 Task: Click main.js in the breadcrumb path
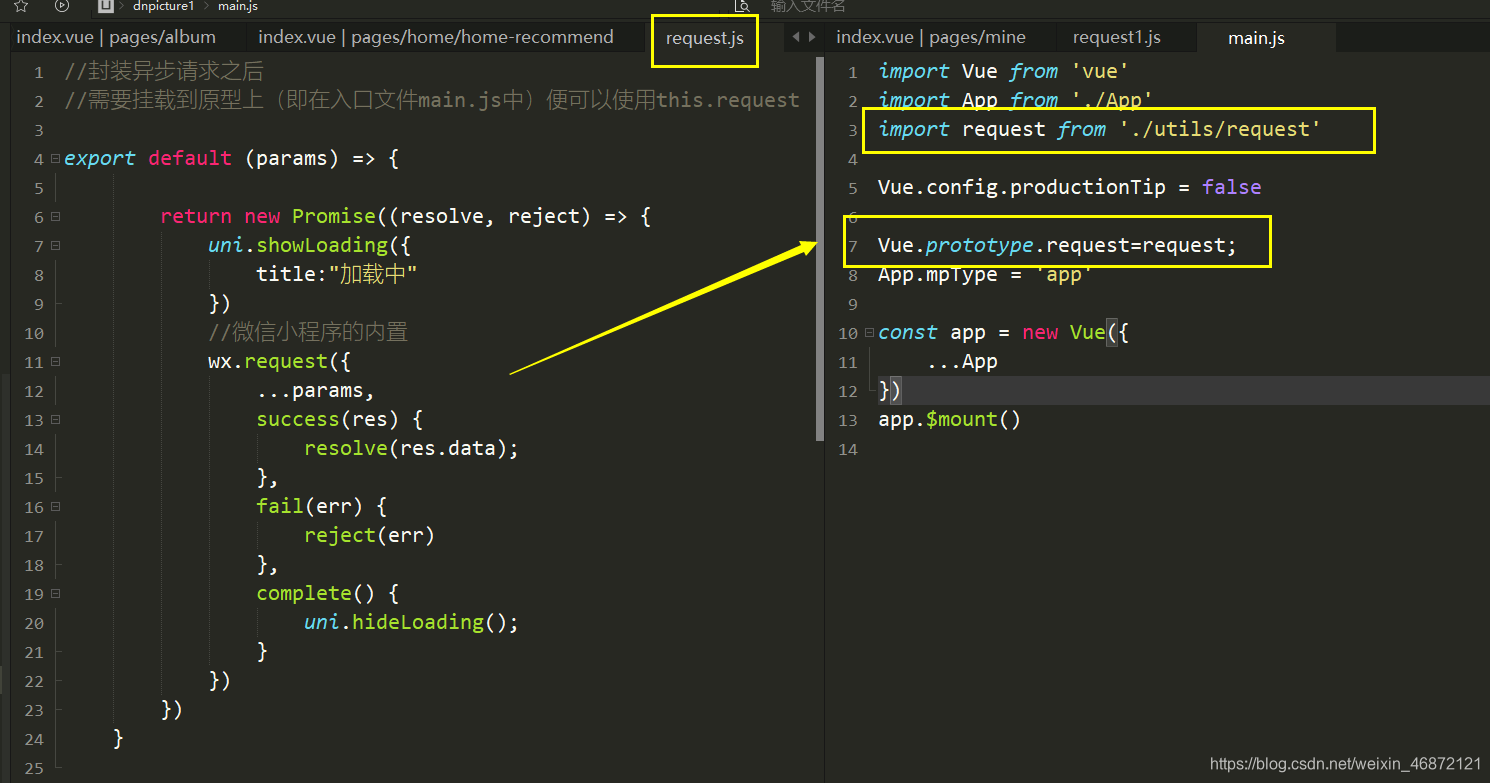(x=238, y=6)
